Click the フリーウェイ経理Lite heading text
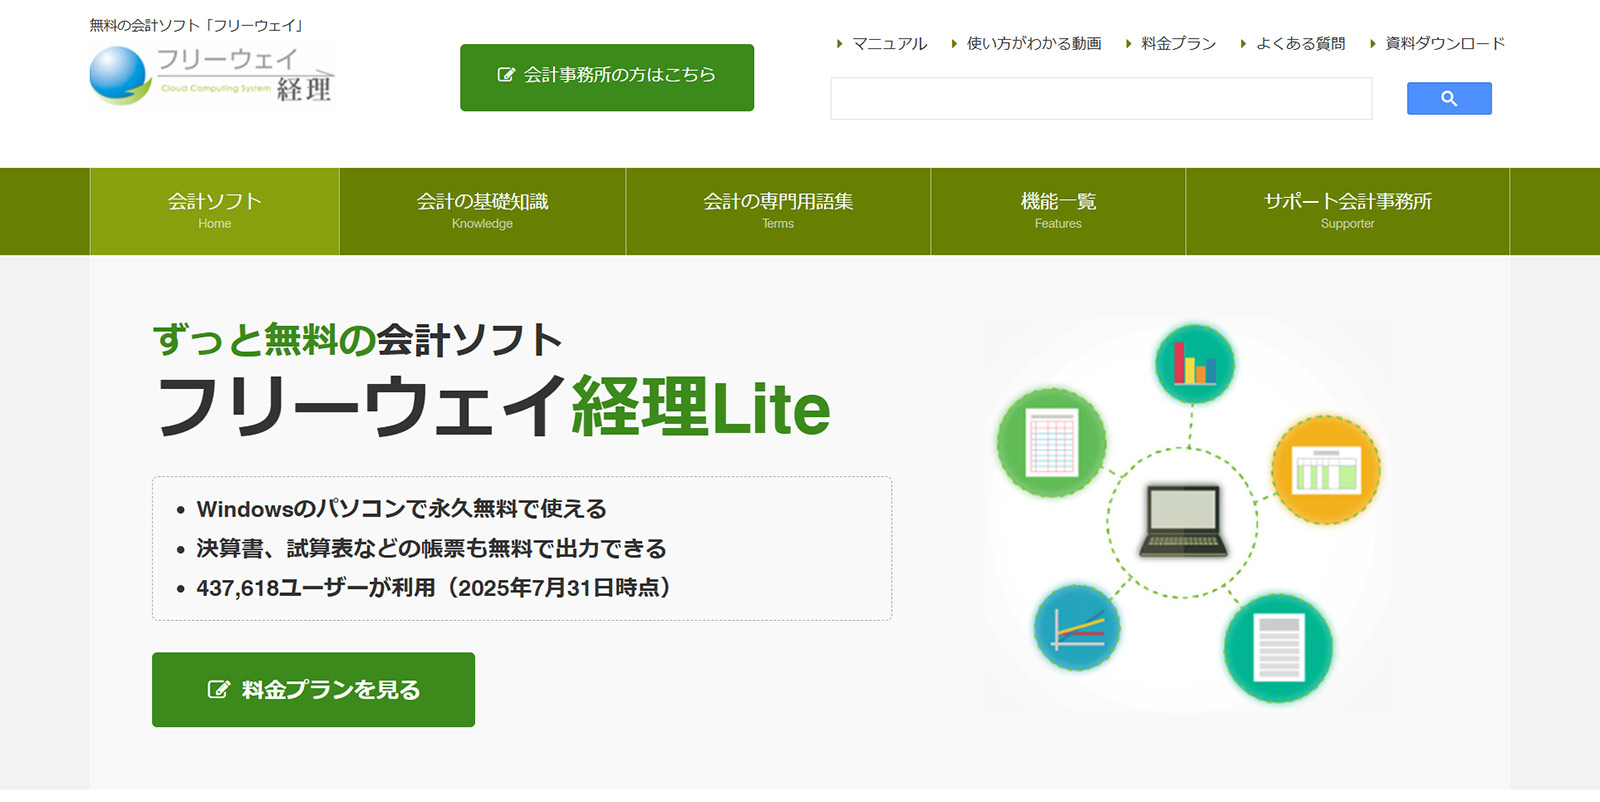This screenshot has height=802, width=1600. click(493, 407)
